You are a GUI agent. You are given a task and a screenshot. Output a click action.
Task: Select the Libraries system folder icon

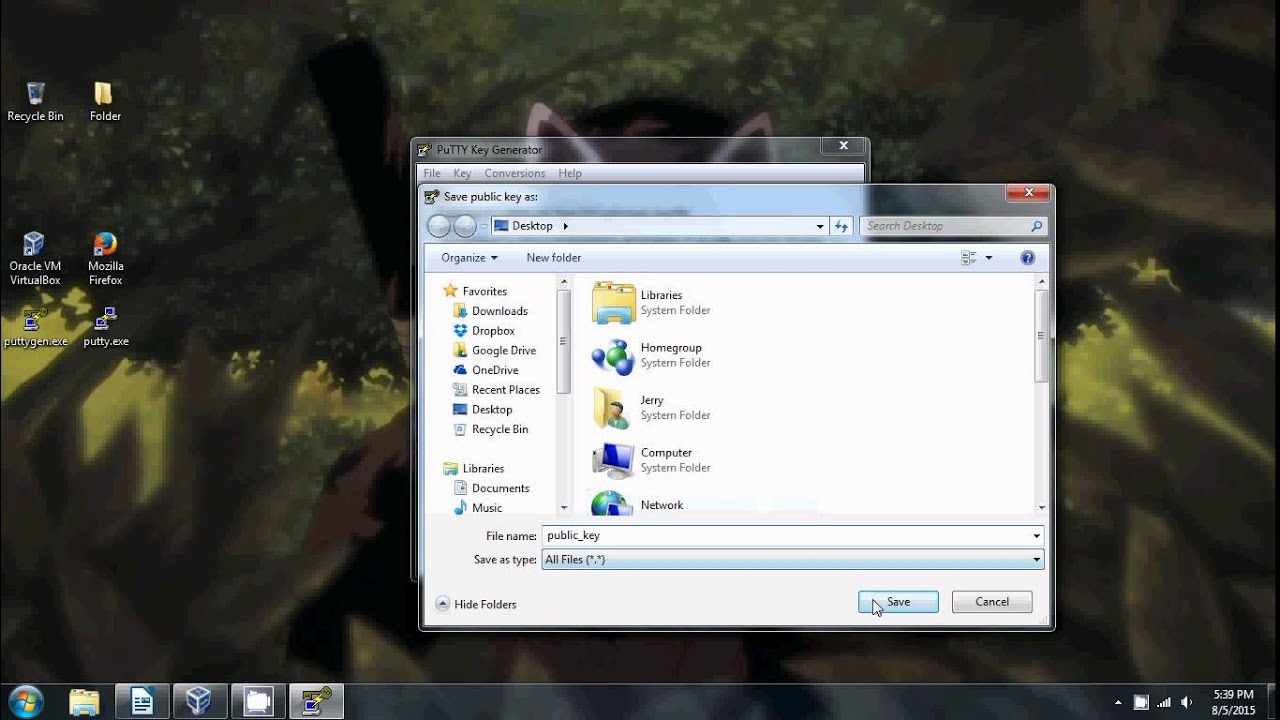point(614,303)
